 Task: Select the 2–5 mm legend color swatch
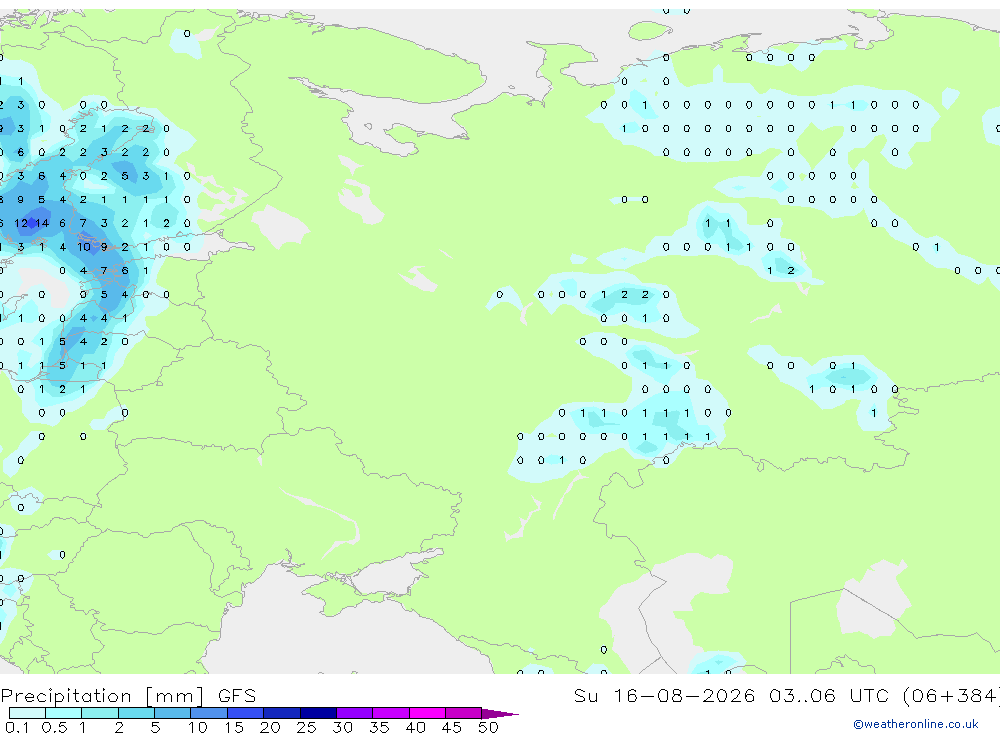(x=136, y=713)
